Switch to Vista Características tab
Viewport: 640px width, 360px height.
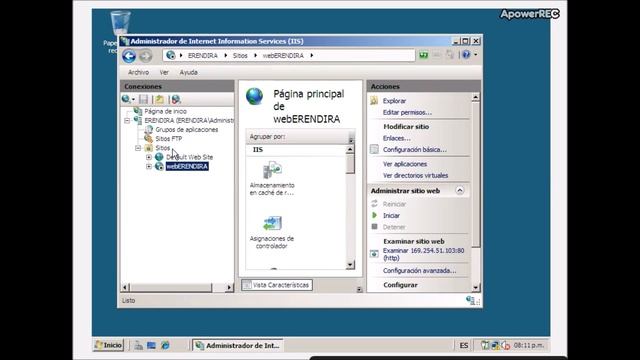tap(277, 285)
